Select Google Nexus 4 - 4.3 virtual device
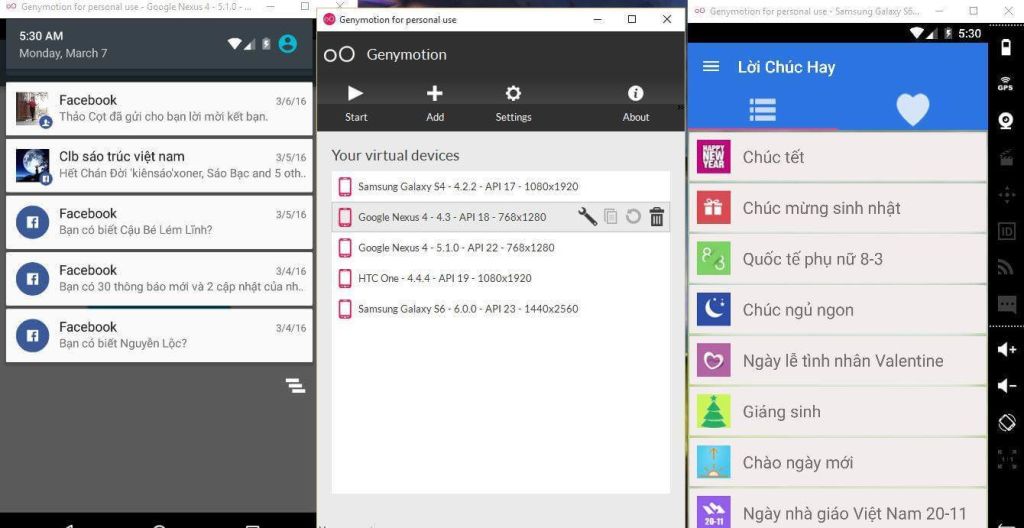The height and width of the screenshot is (528, 1024). 501,216
